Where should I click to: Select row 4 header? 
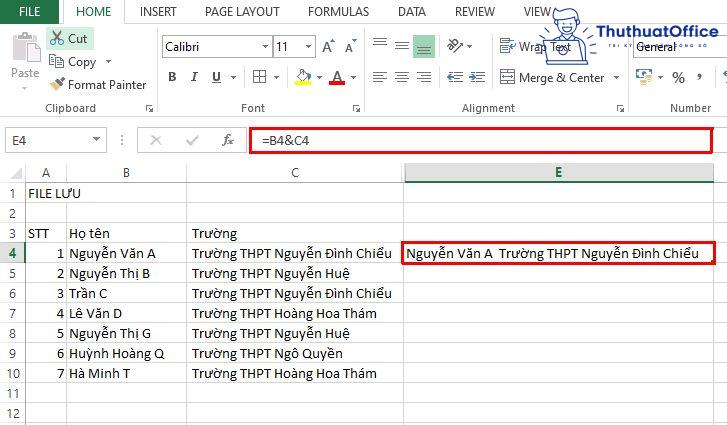pyautogui.click(x=13, y=253)
